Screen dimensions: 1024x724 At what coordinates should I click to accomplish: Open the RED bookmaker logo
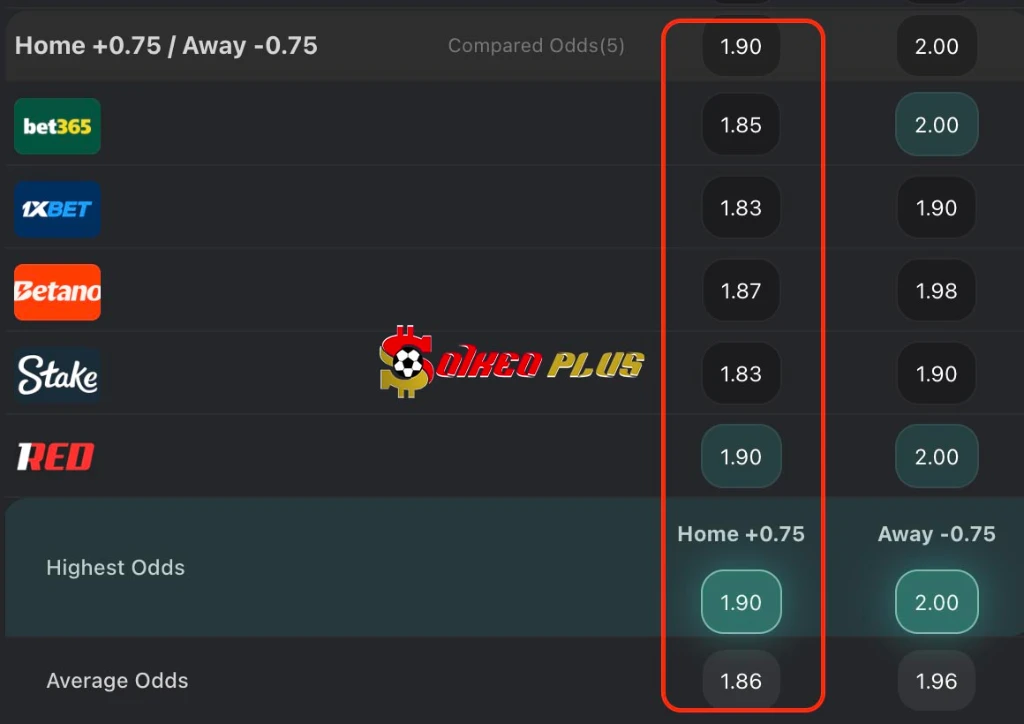click(56, 456)
